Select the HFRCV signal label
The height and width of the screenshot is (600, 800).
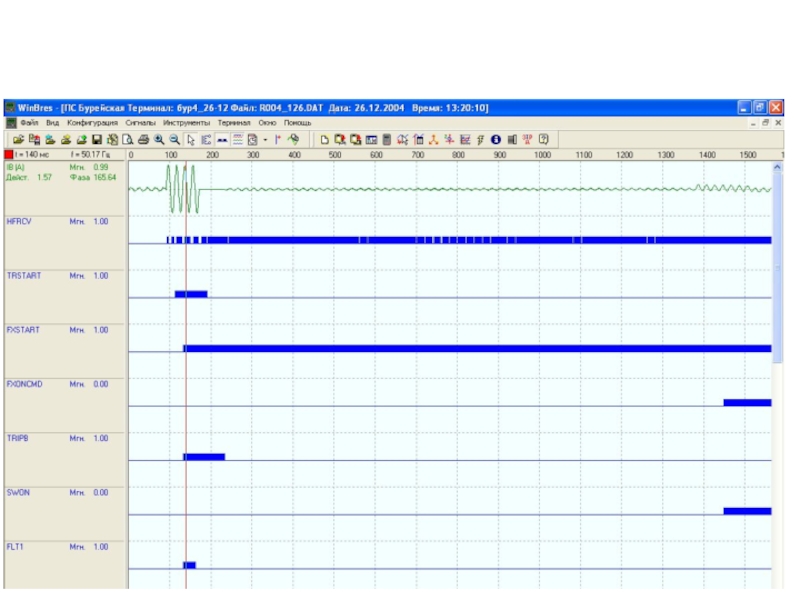19,222
